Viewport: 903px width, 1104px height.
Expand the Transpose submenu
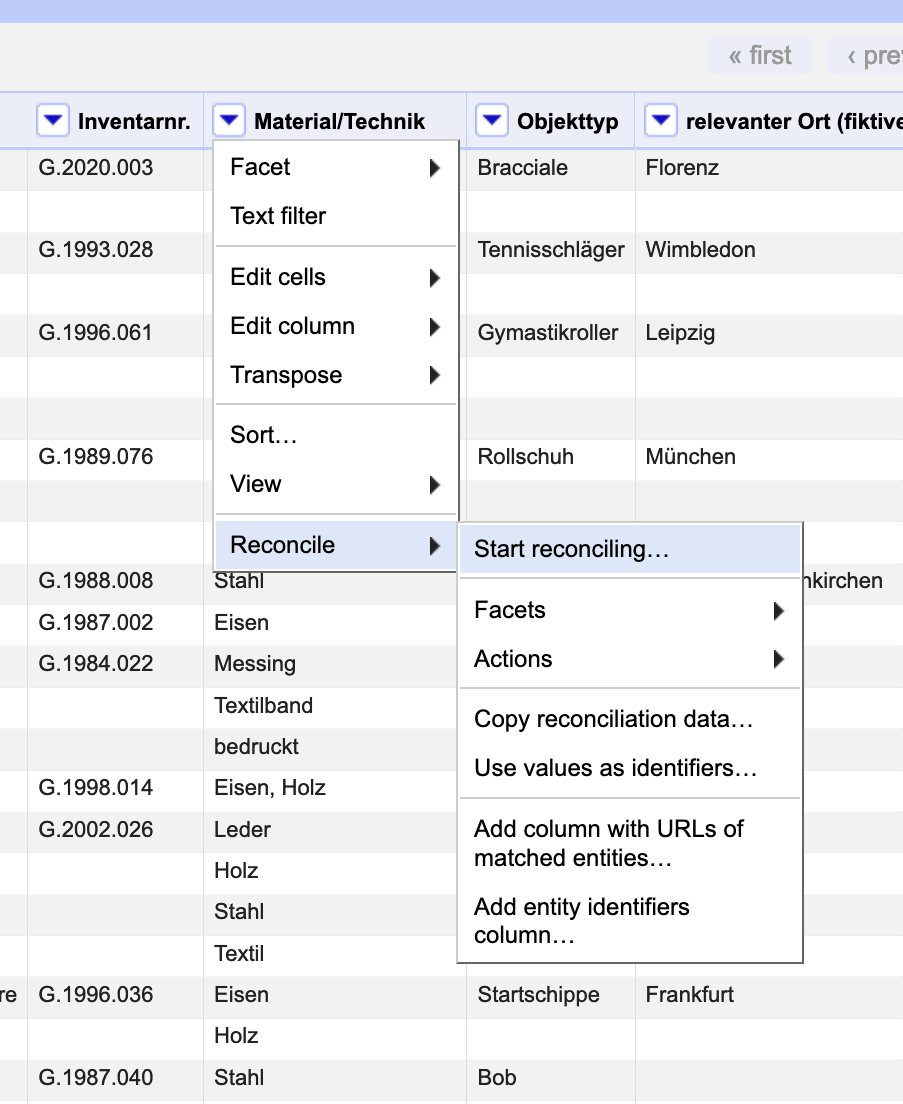click(335, 375)
